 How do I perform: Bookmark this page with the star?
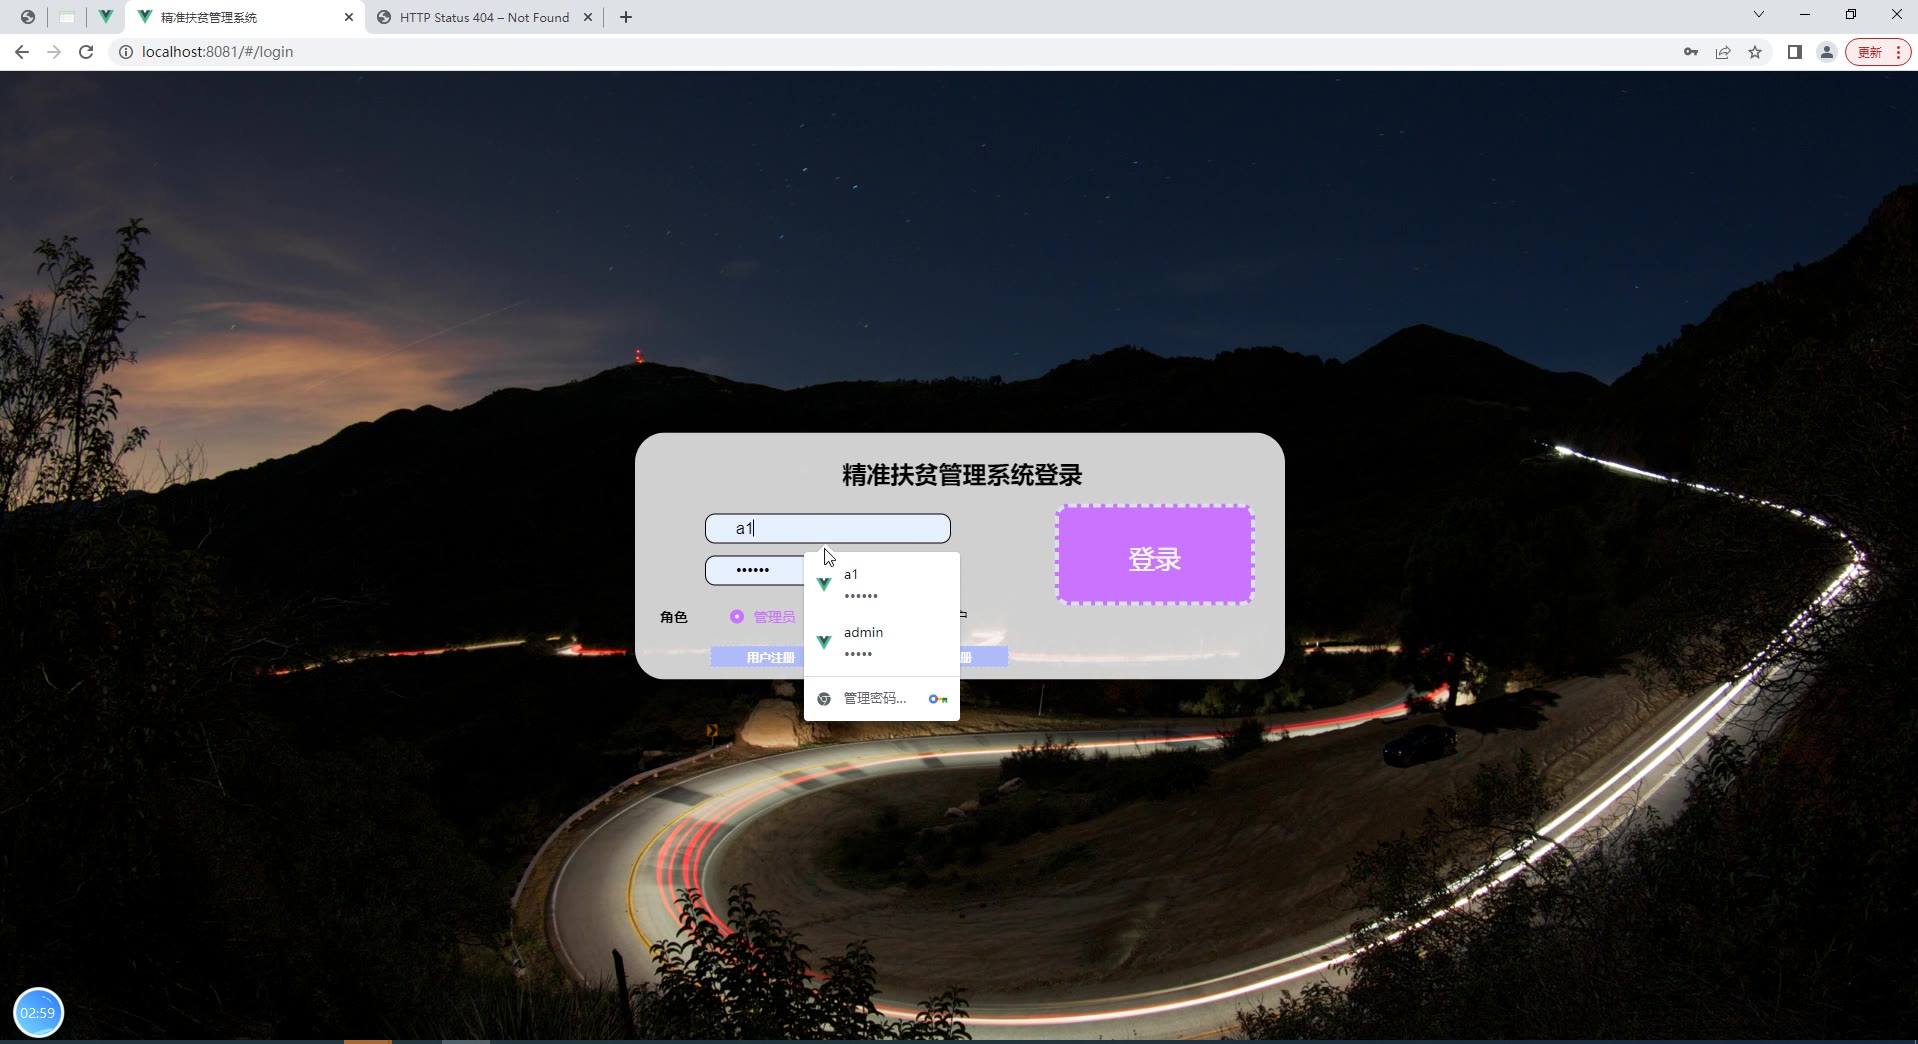click(x=1755, y=52)
